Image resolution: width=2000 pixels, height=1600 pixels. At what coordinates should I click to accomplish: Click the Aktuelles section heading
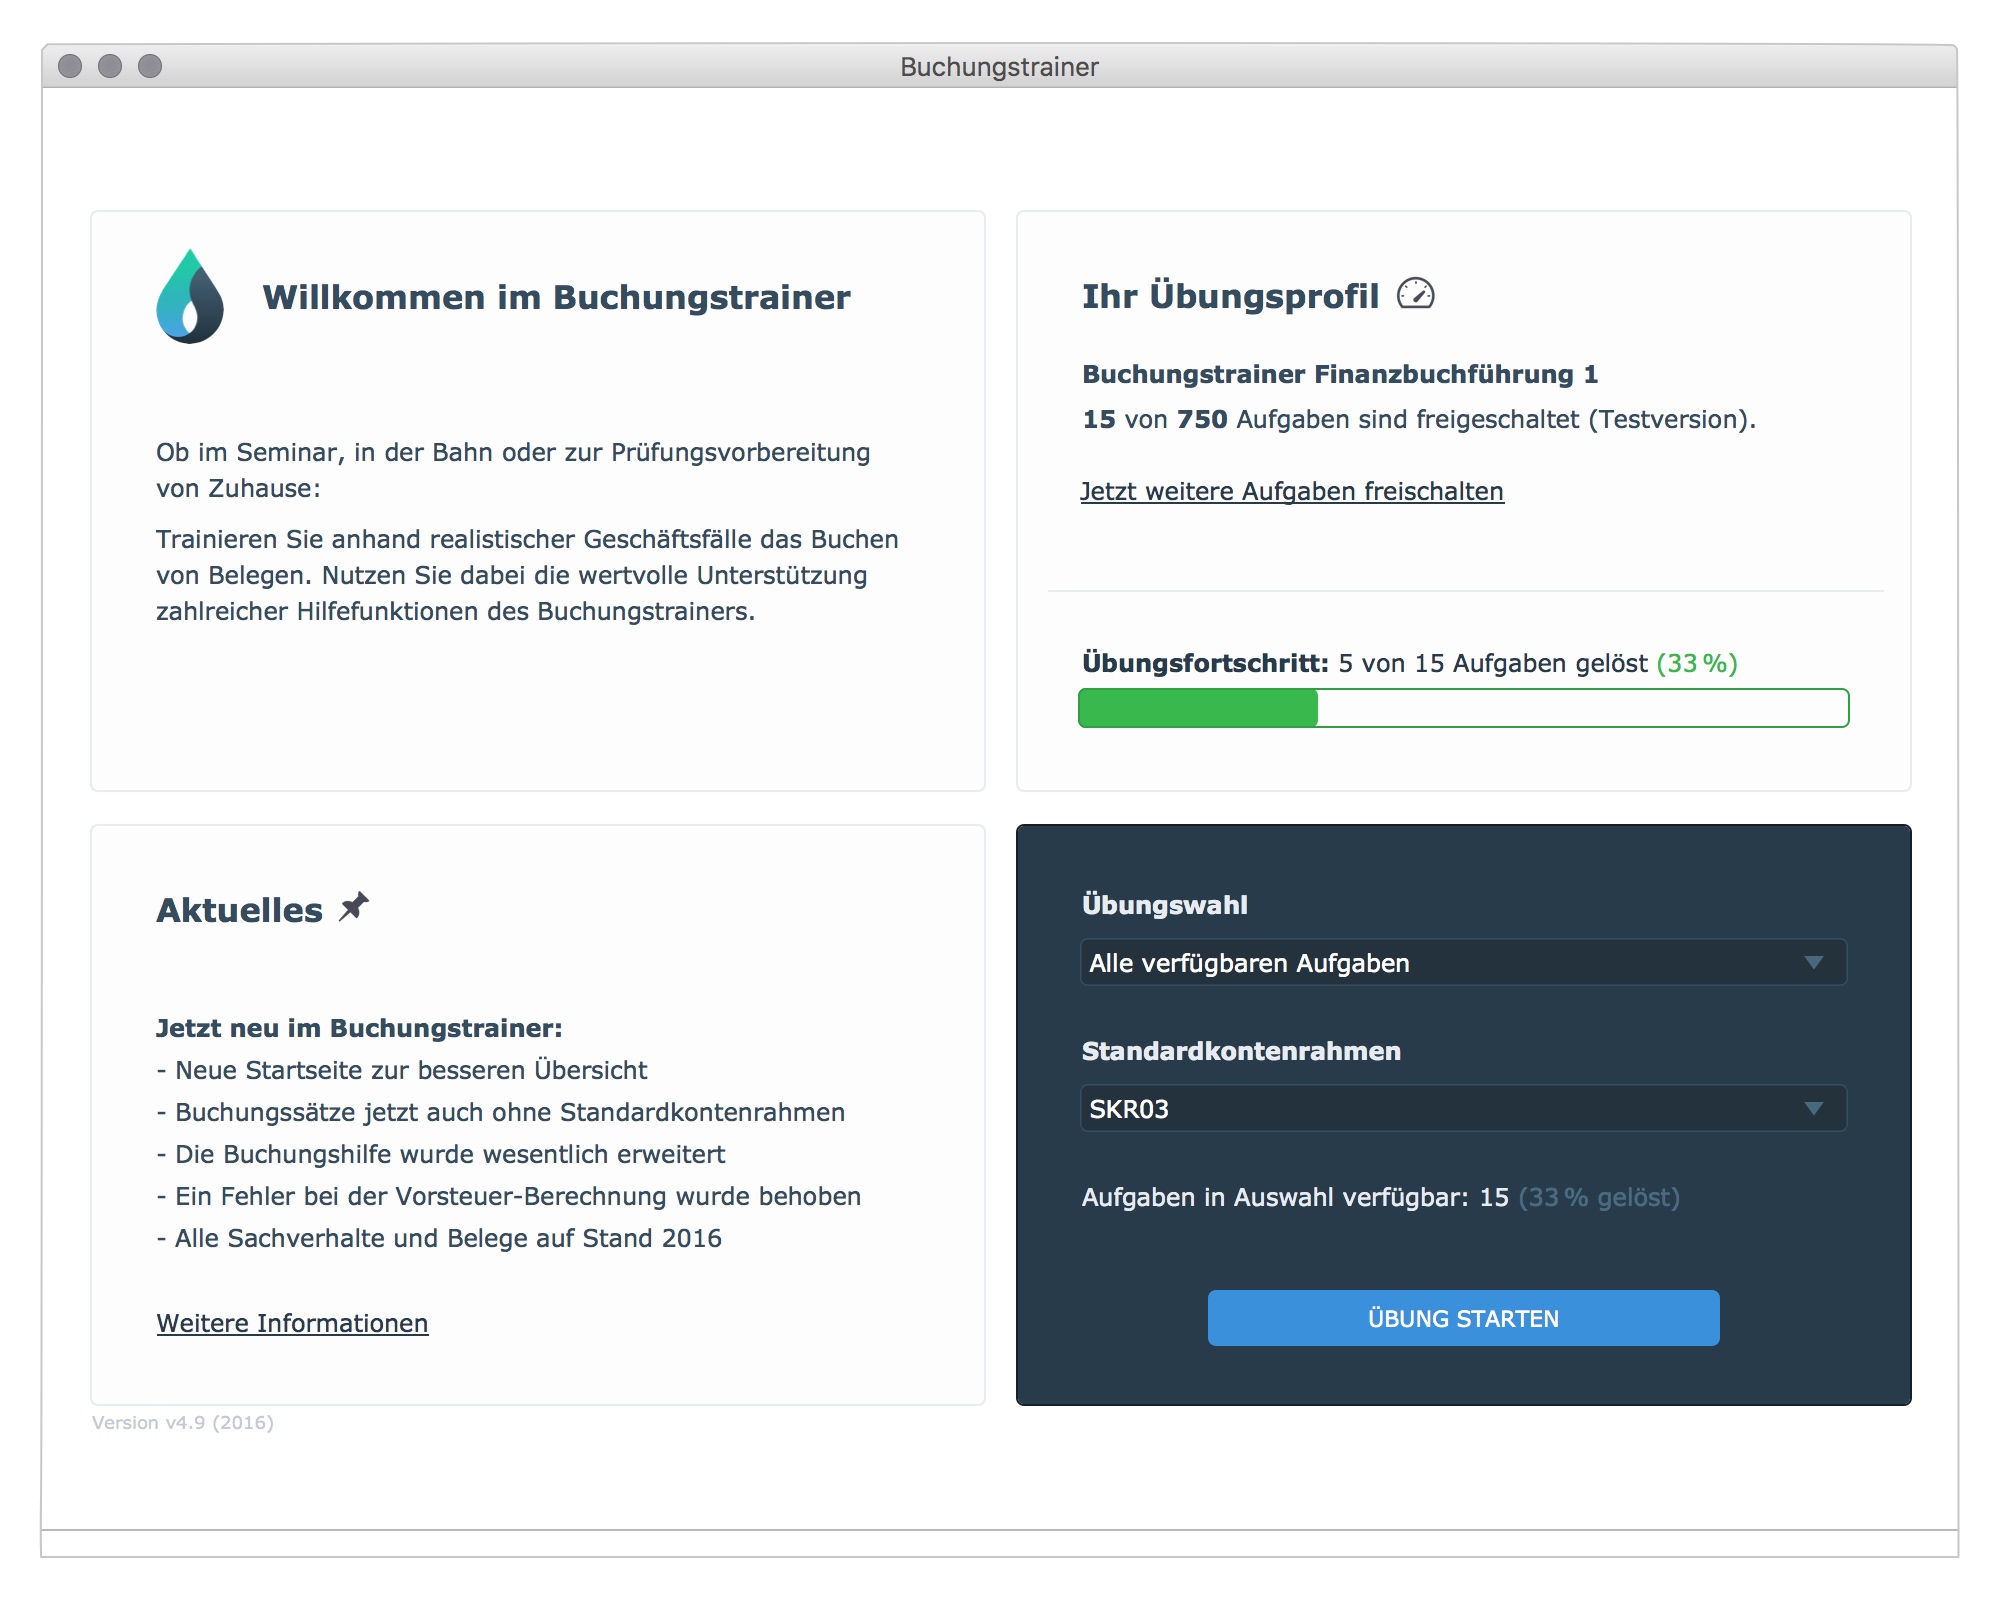[240, 910]
